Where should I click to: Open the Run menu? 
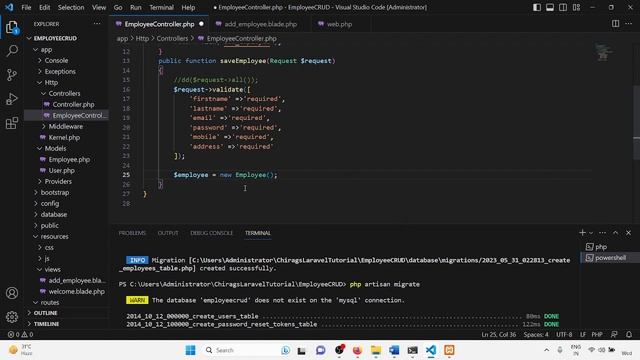[136, 7]
